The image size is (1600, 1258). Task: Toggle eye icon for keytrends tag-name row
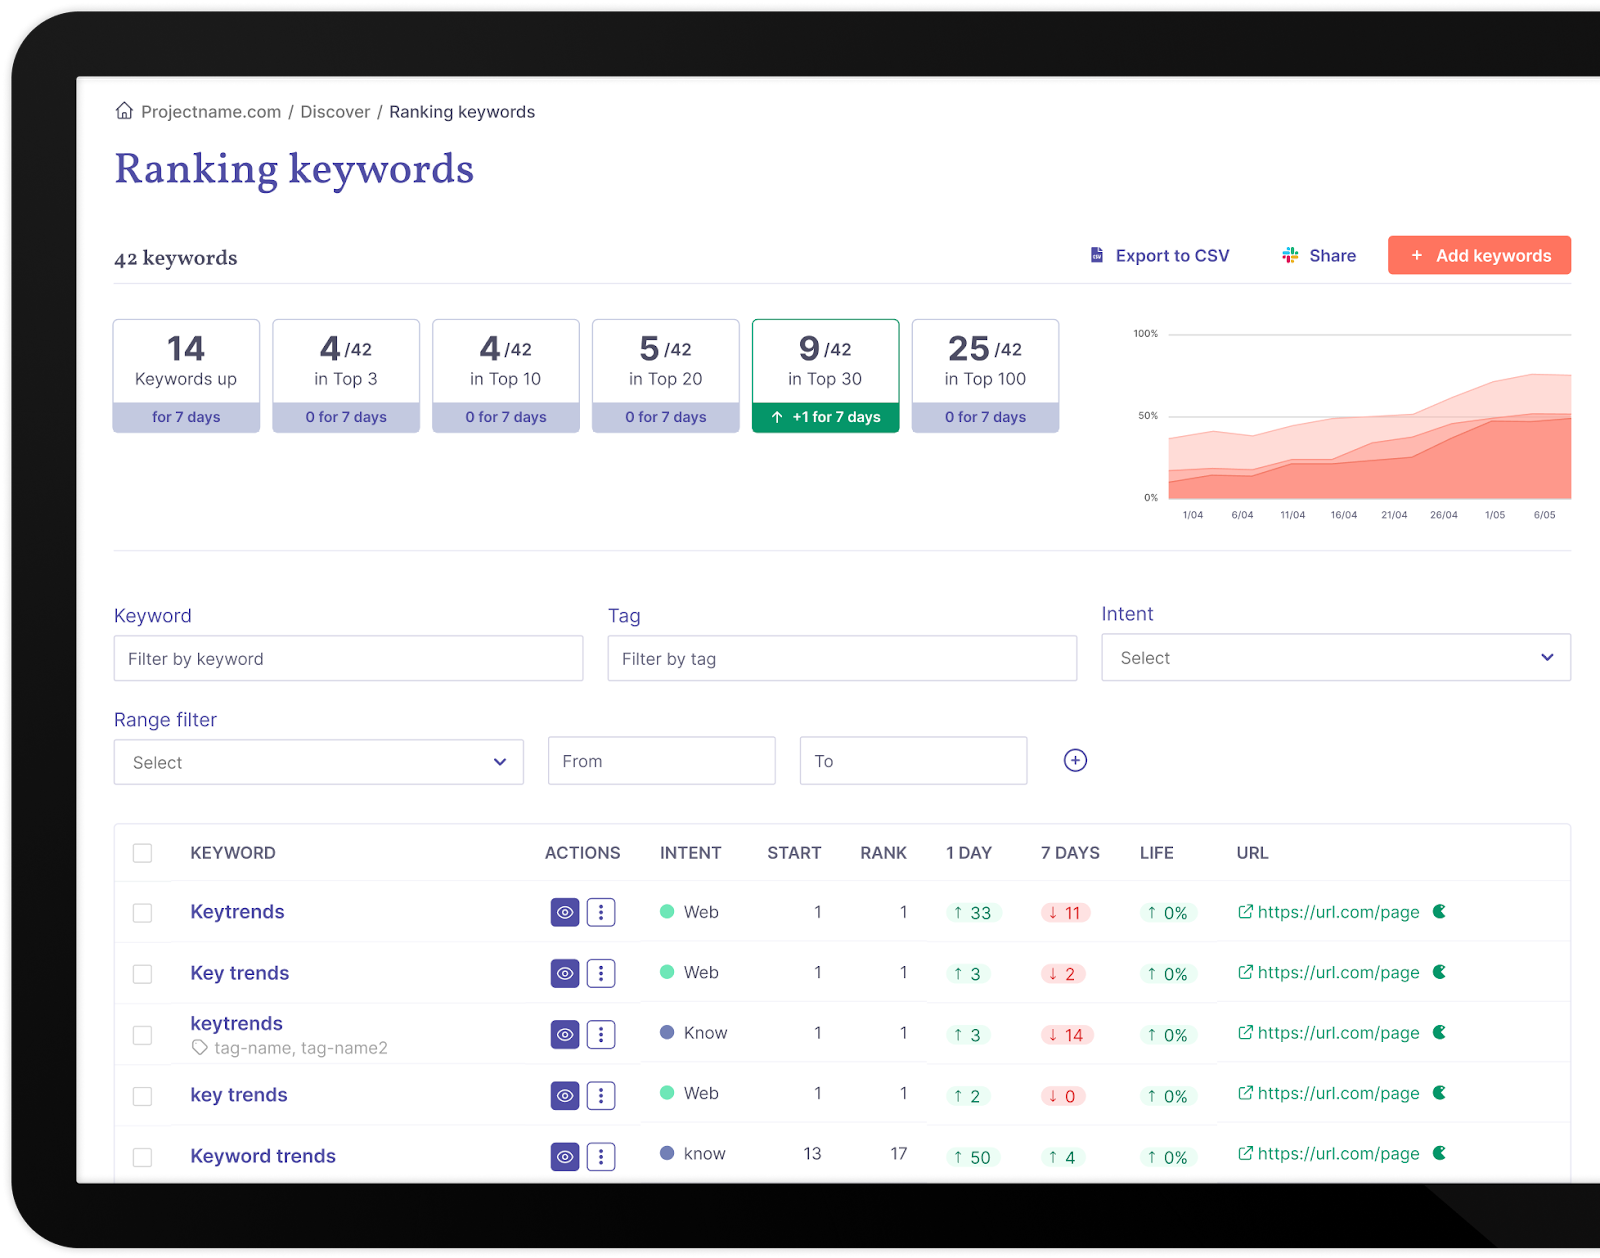coord(565,1034)
